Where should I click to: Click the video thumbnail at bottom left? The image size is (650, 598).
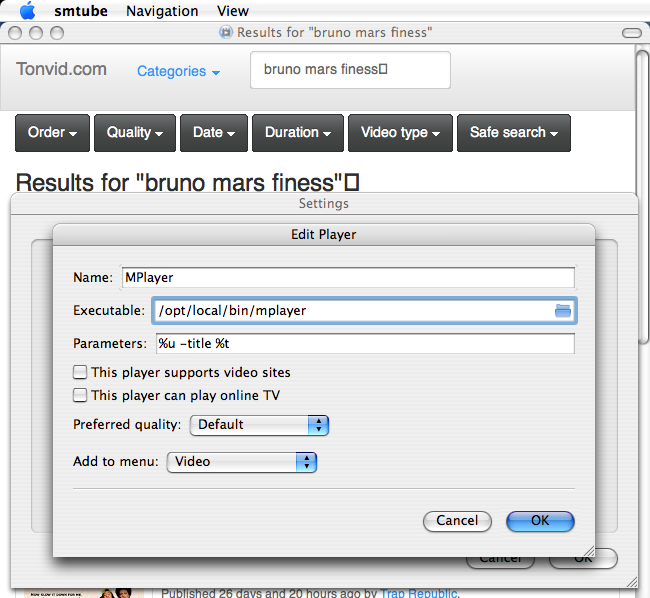click(x=84, y=593)
